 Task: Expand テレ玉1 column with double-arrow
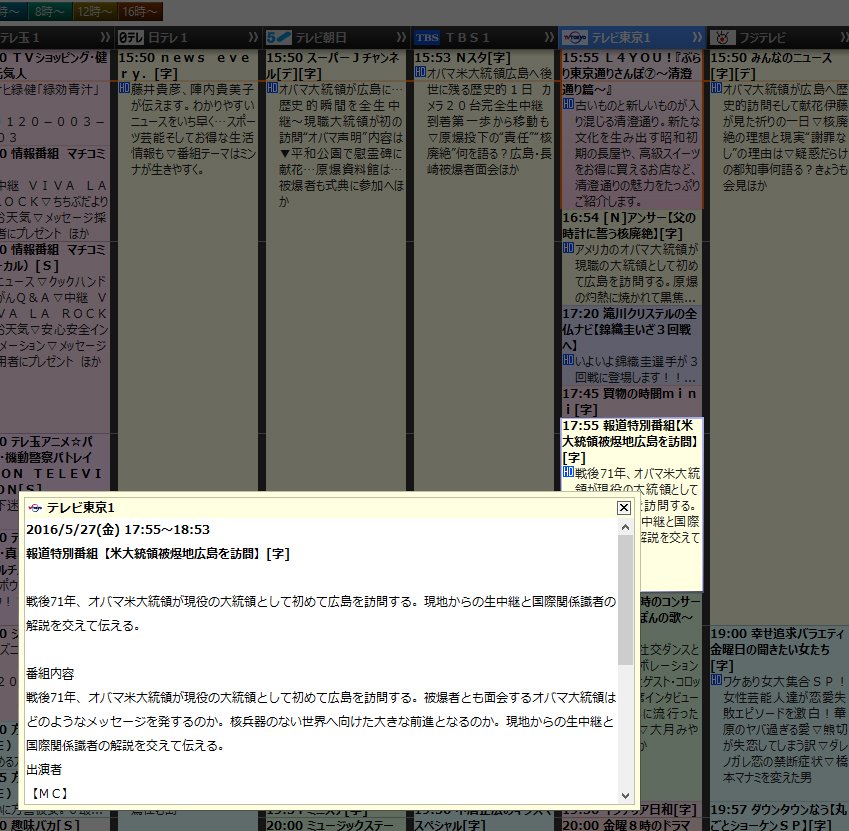[x=106, y=37]
